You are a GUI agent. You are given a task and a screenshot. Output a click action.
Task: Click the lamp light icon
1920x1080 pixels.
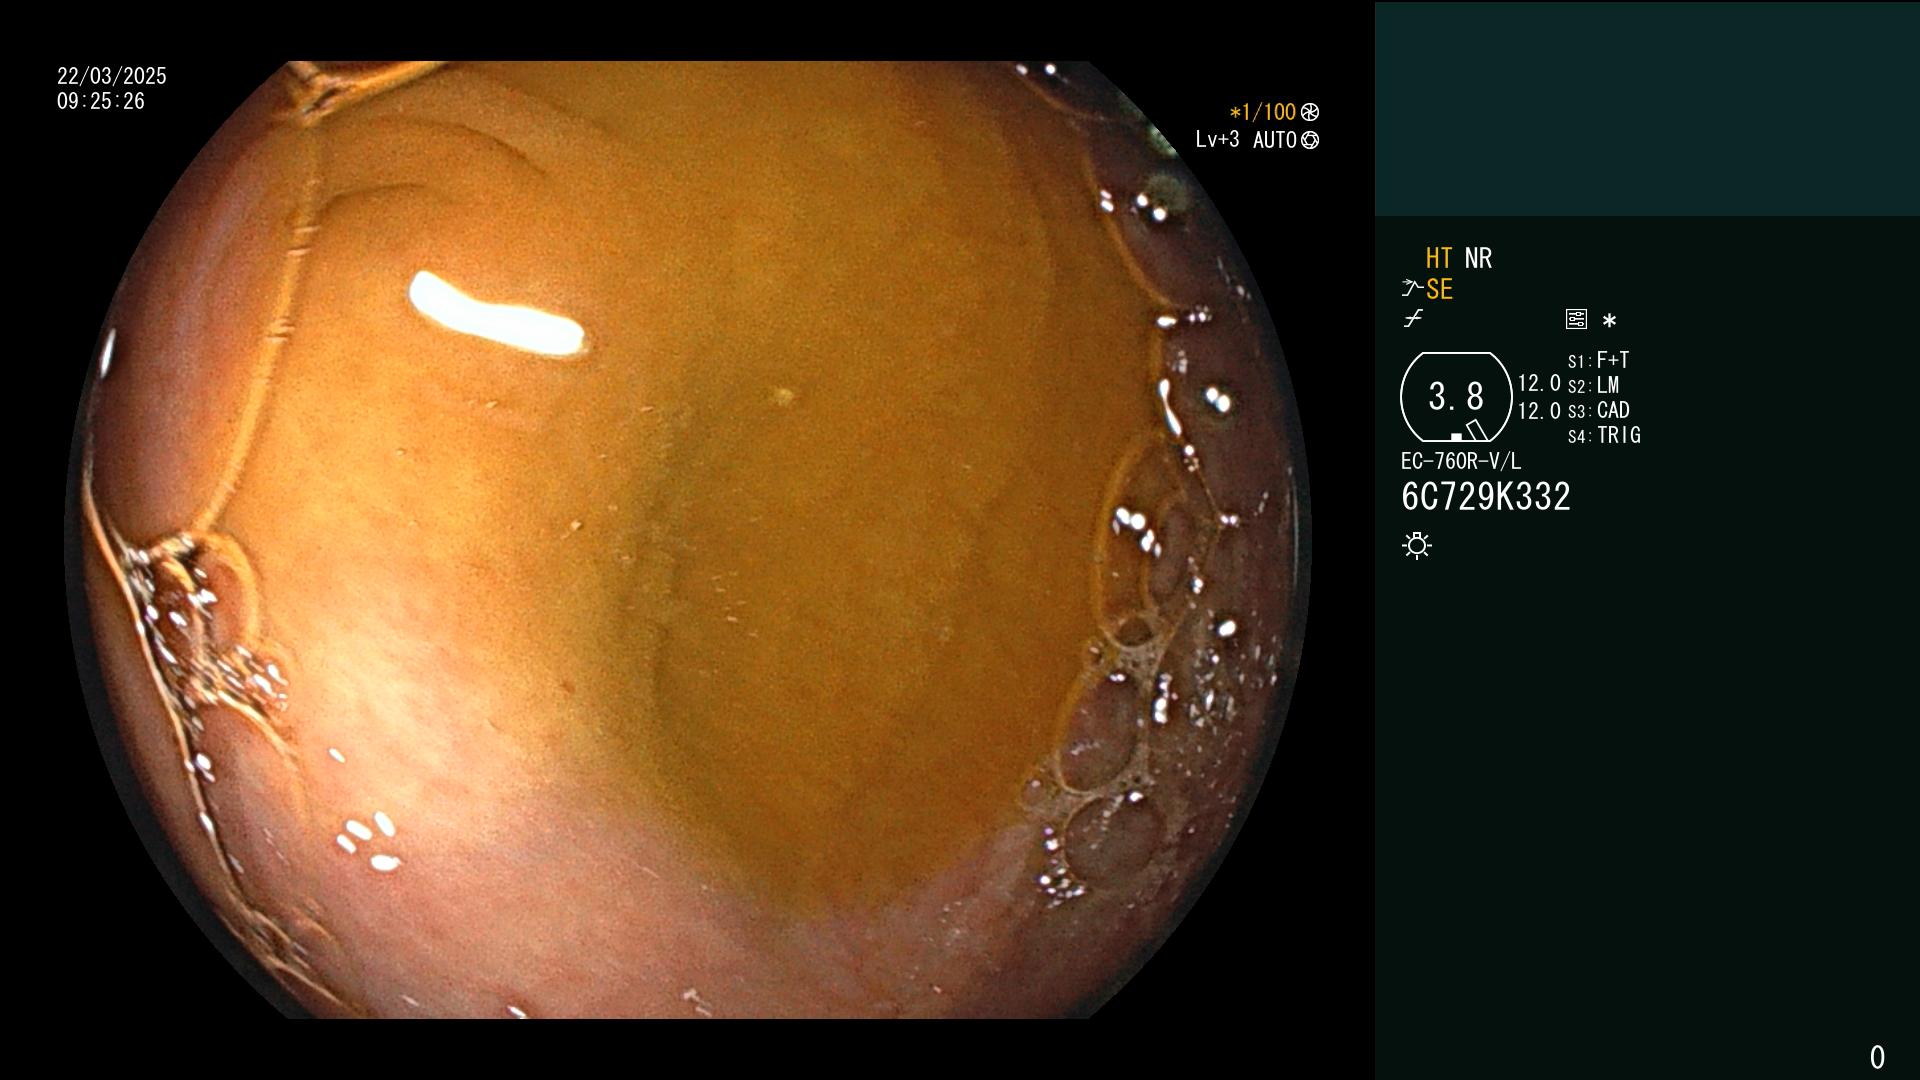[x=1417, y=546]
